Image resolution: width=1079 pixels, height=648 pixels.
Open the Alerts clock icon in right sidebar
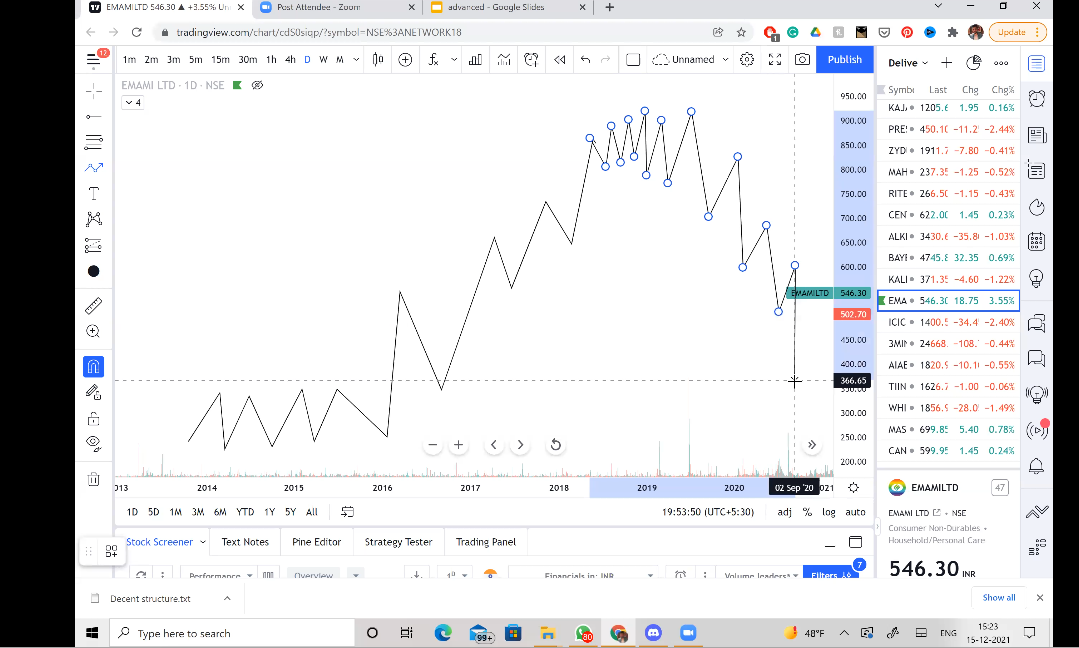1037,98
